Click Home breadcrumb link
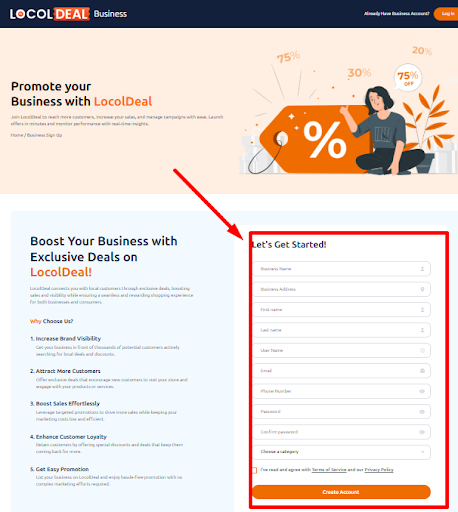Screen dimensions: 458x512 click(x=17, y=135)
